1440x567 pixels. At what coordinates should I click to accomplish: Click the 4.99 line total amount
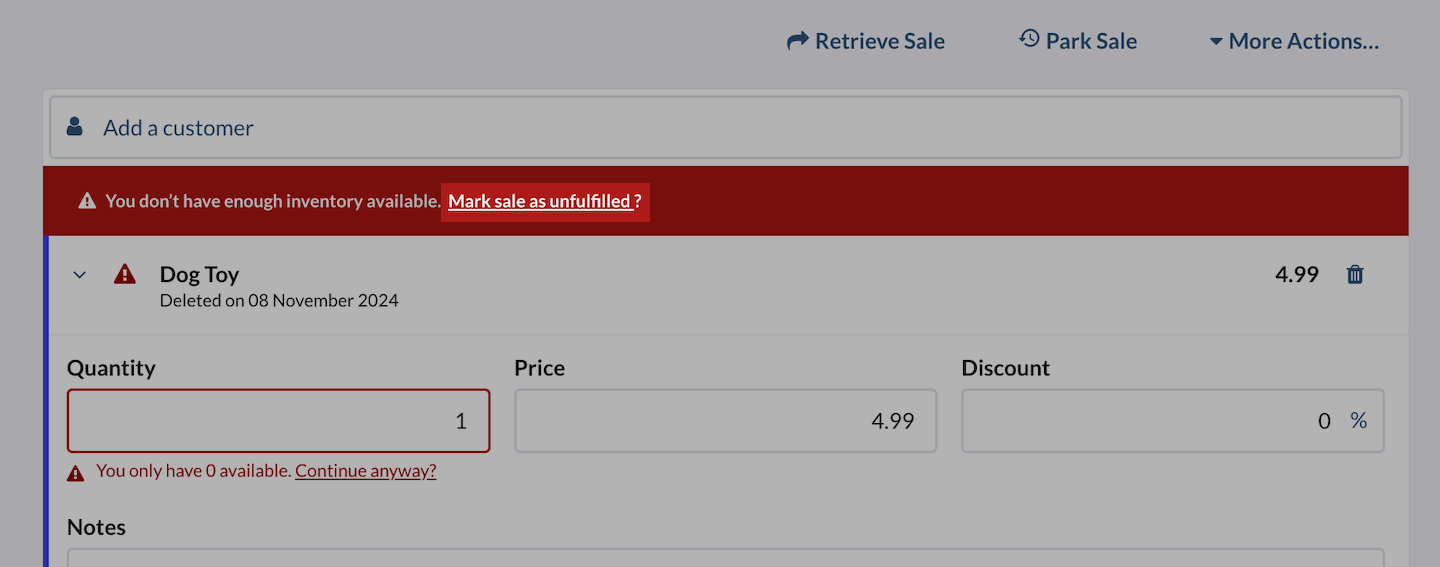1297,274
